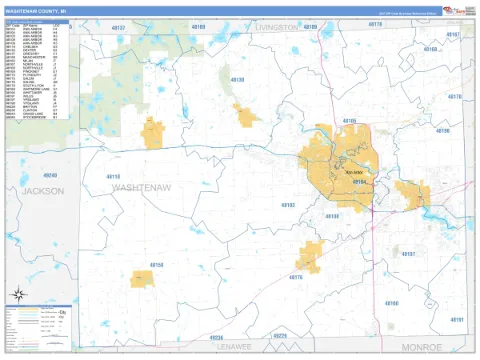480x360 pixels.
Task: Click the MONROE county name
Action: [422, 348]
